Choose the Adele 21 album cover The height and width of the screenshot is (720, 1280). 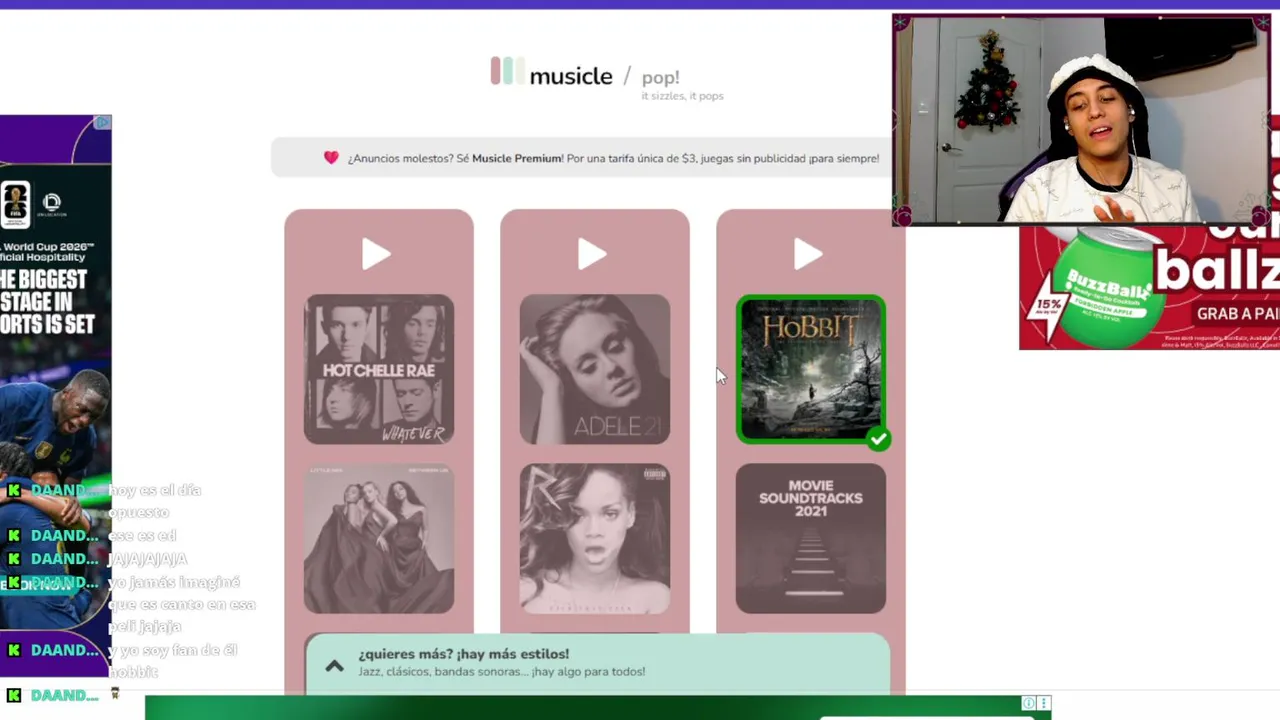[x=595, y=369]
